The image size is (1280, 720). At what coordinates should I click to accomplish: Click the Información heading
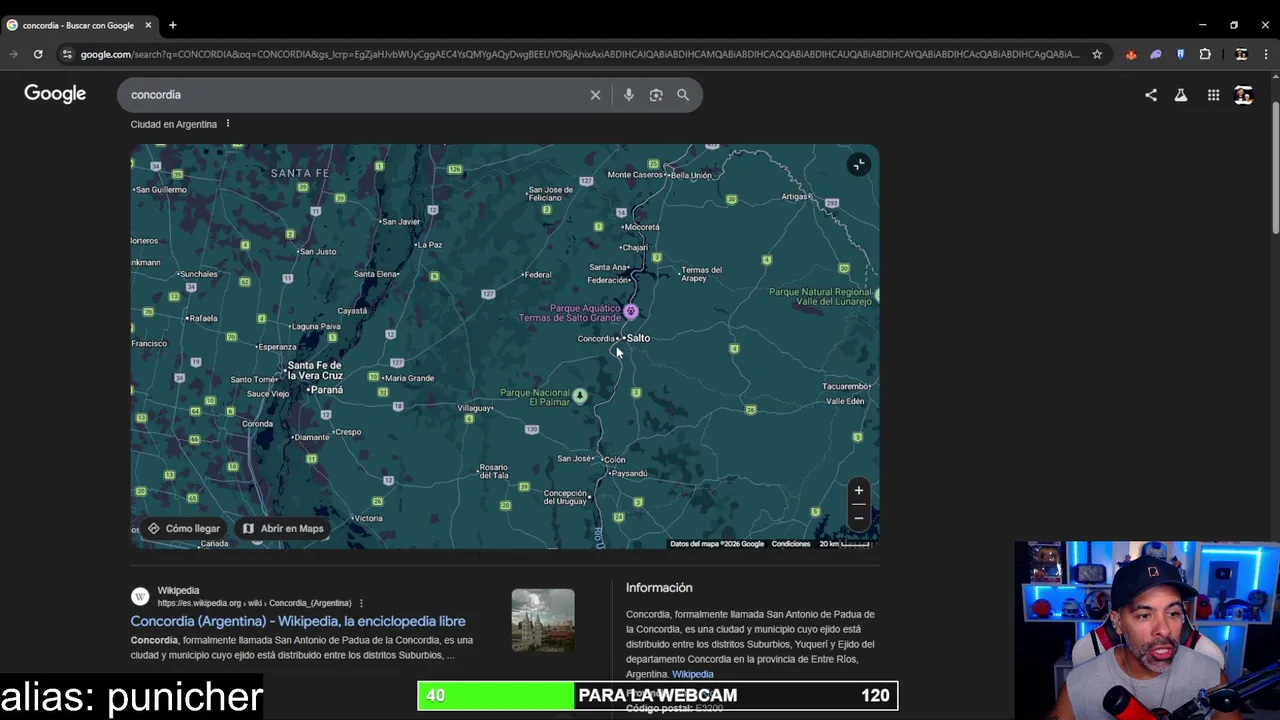(659, 588)
